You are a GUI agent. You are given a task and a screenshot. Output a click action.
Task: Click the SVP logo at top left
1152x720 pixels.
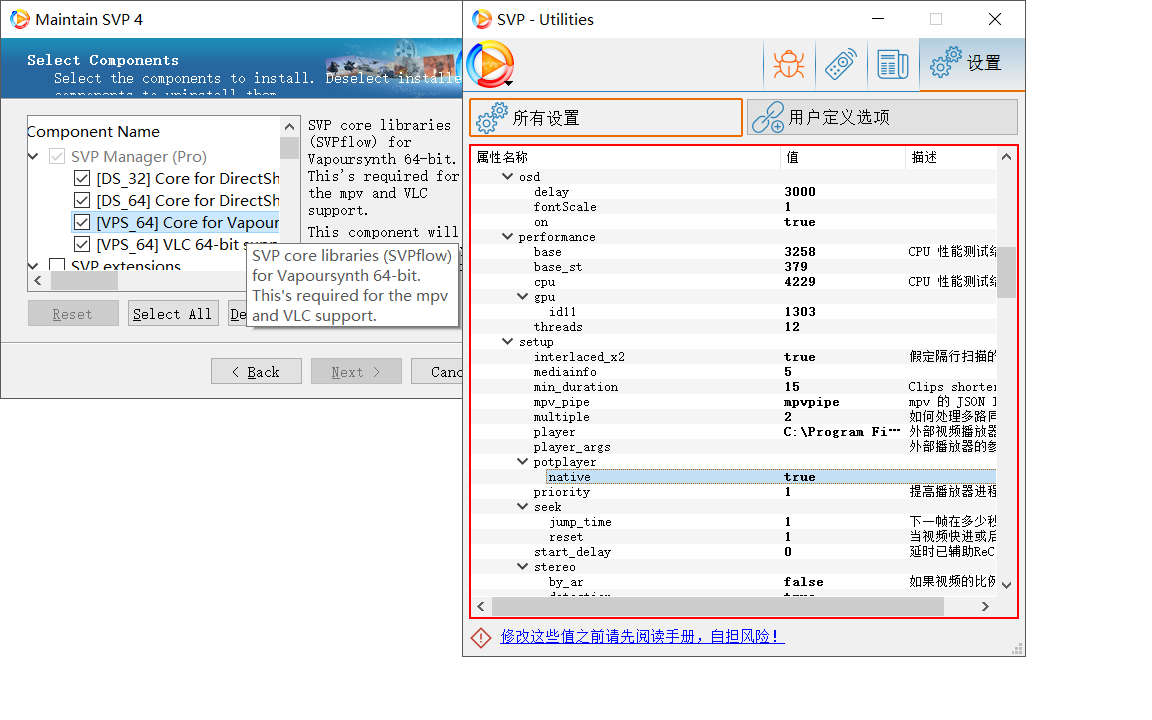(x=490, y=65)
